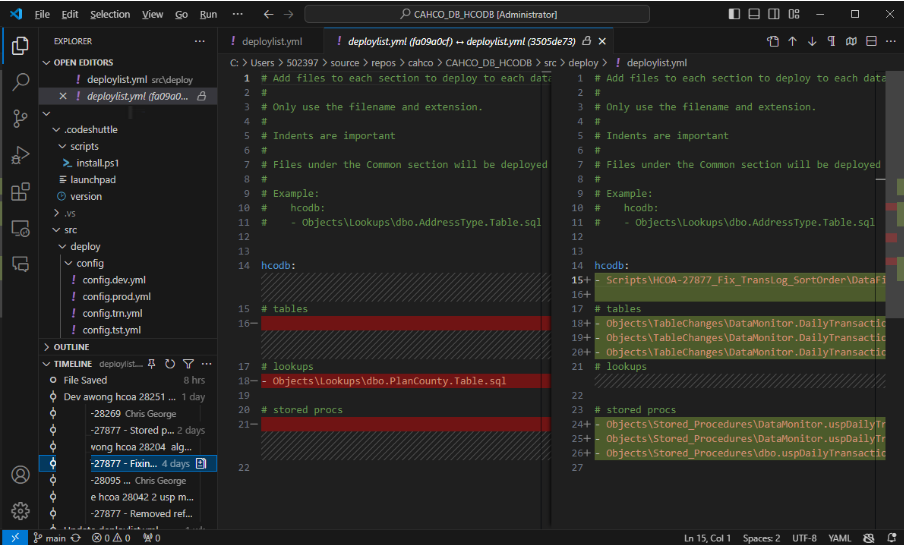Screen dimensions: 904x545
Task: Open the Accounts menu
Action: pos(20,475)
